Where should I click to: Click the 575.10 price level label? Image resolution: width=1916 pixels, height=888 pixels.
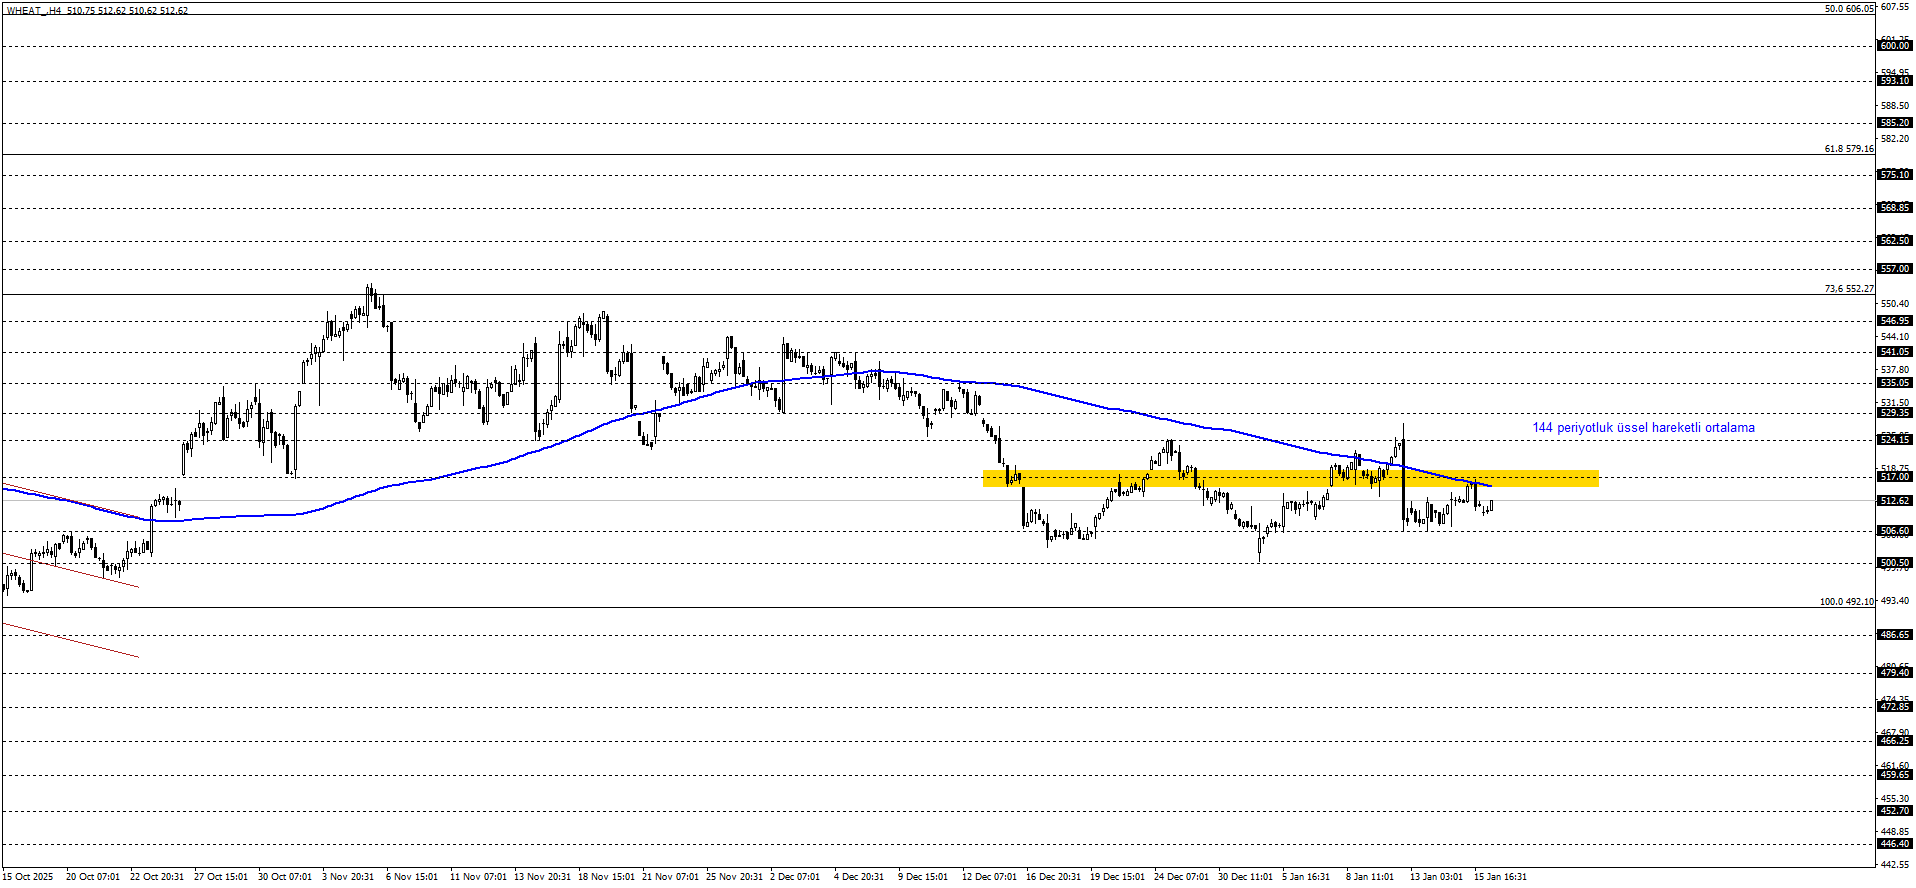click(x=1895, y=175)
